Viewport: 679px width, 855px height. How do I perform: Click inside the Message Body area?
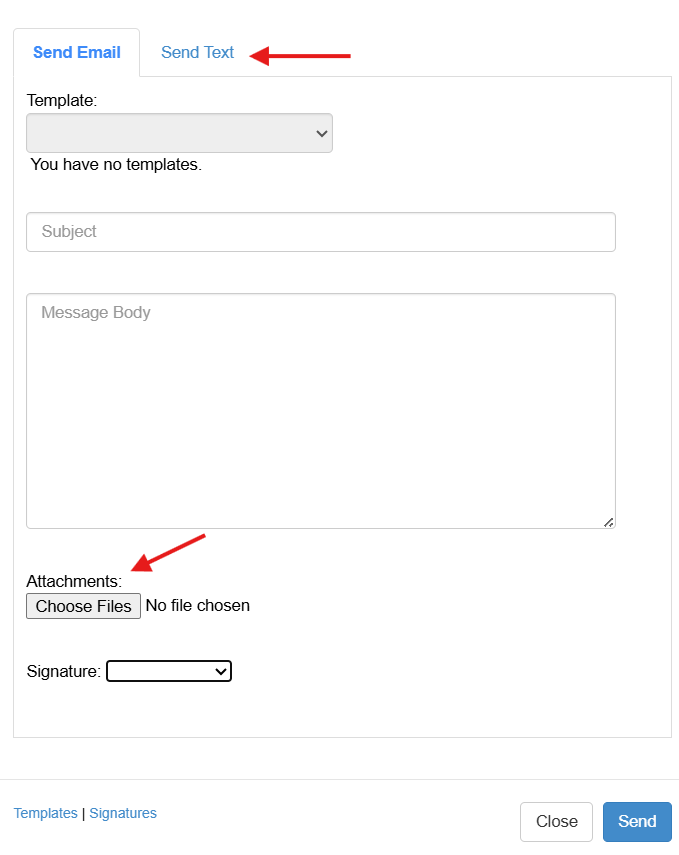[320, 410]
